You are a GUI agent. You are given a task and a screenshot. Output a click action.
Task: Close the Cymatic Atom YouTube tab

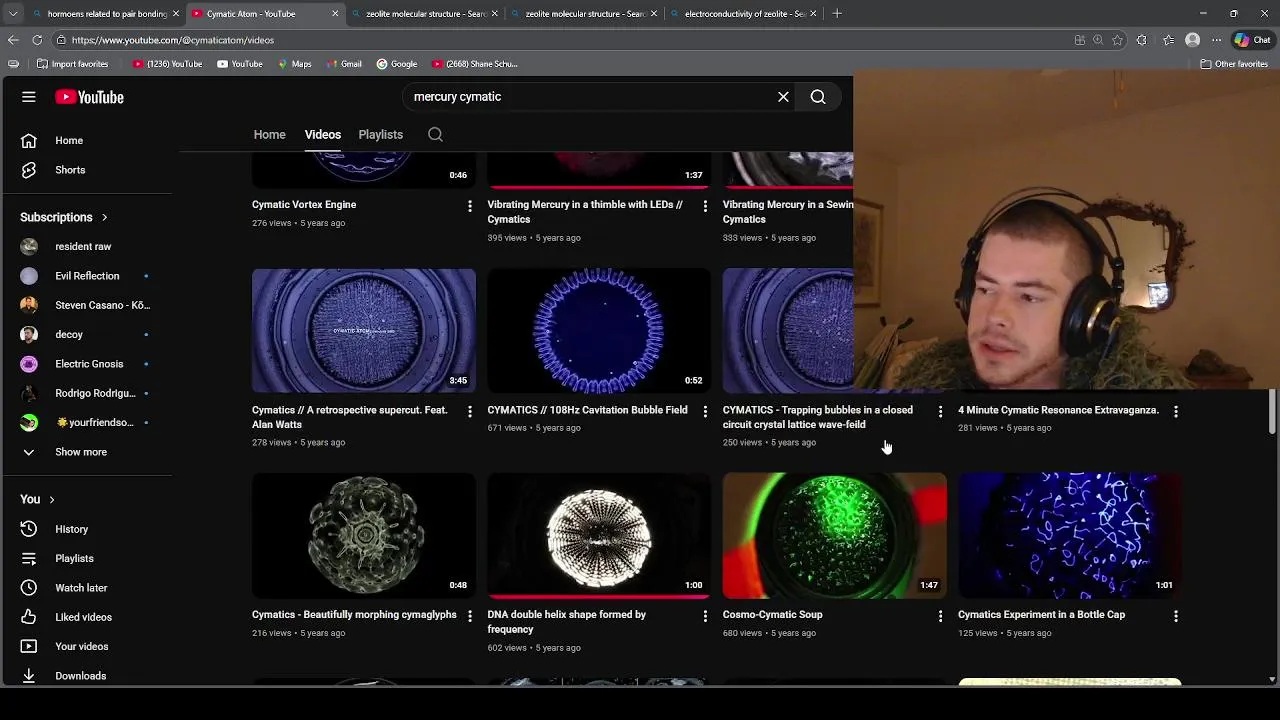click(335, 14)
